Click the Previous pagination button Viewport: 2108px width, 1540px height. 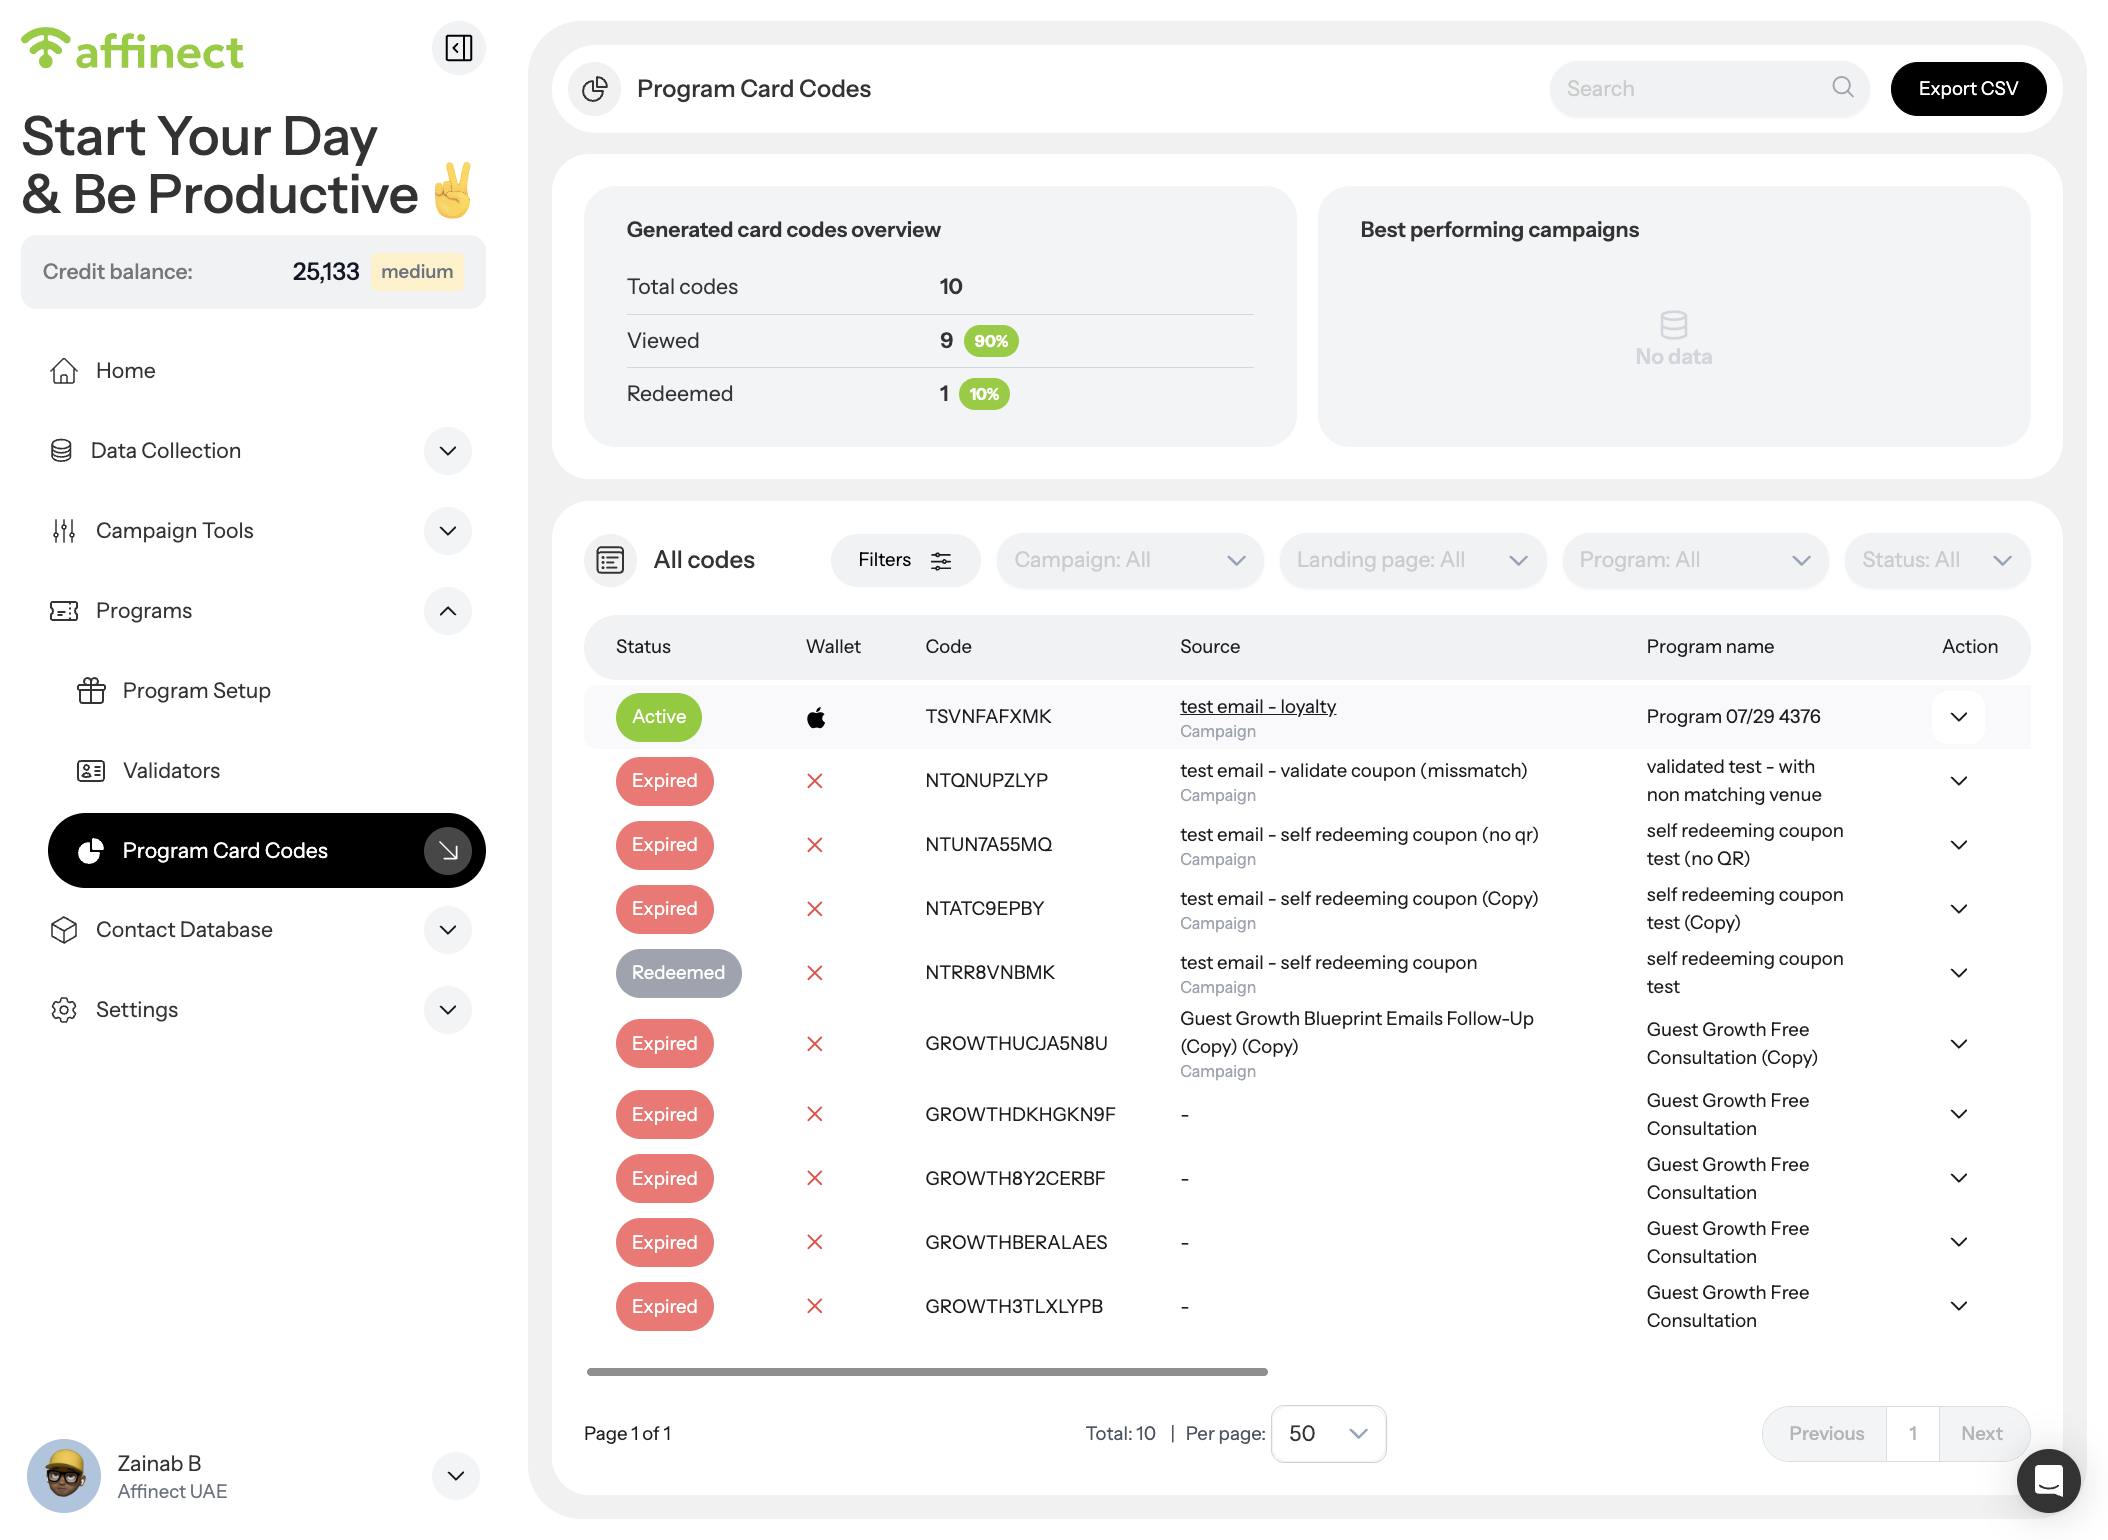click(1826, 1434)
